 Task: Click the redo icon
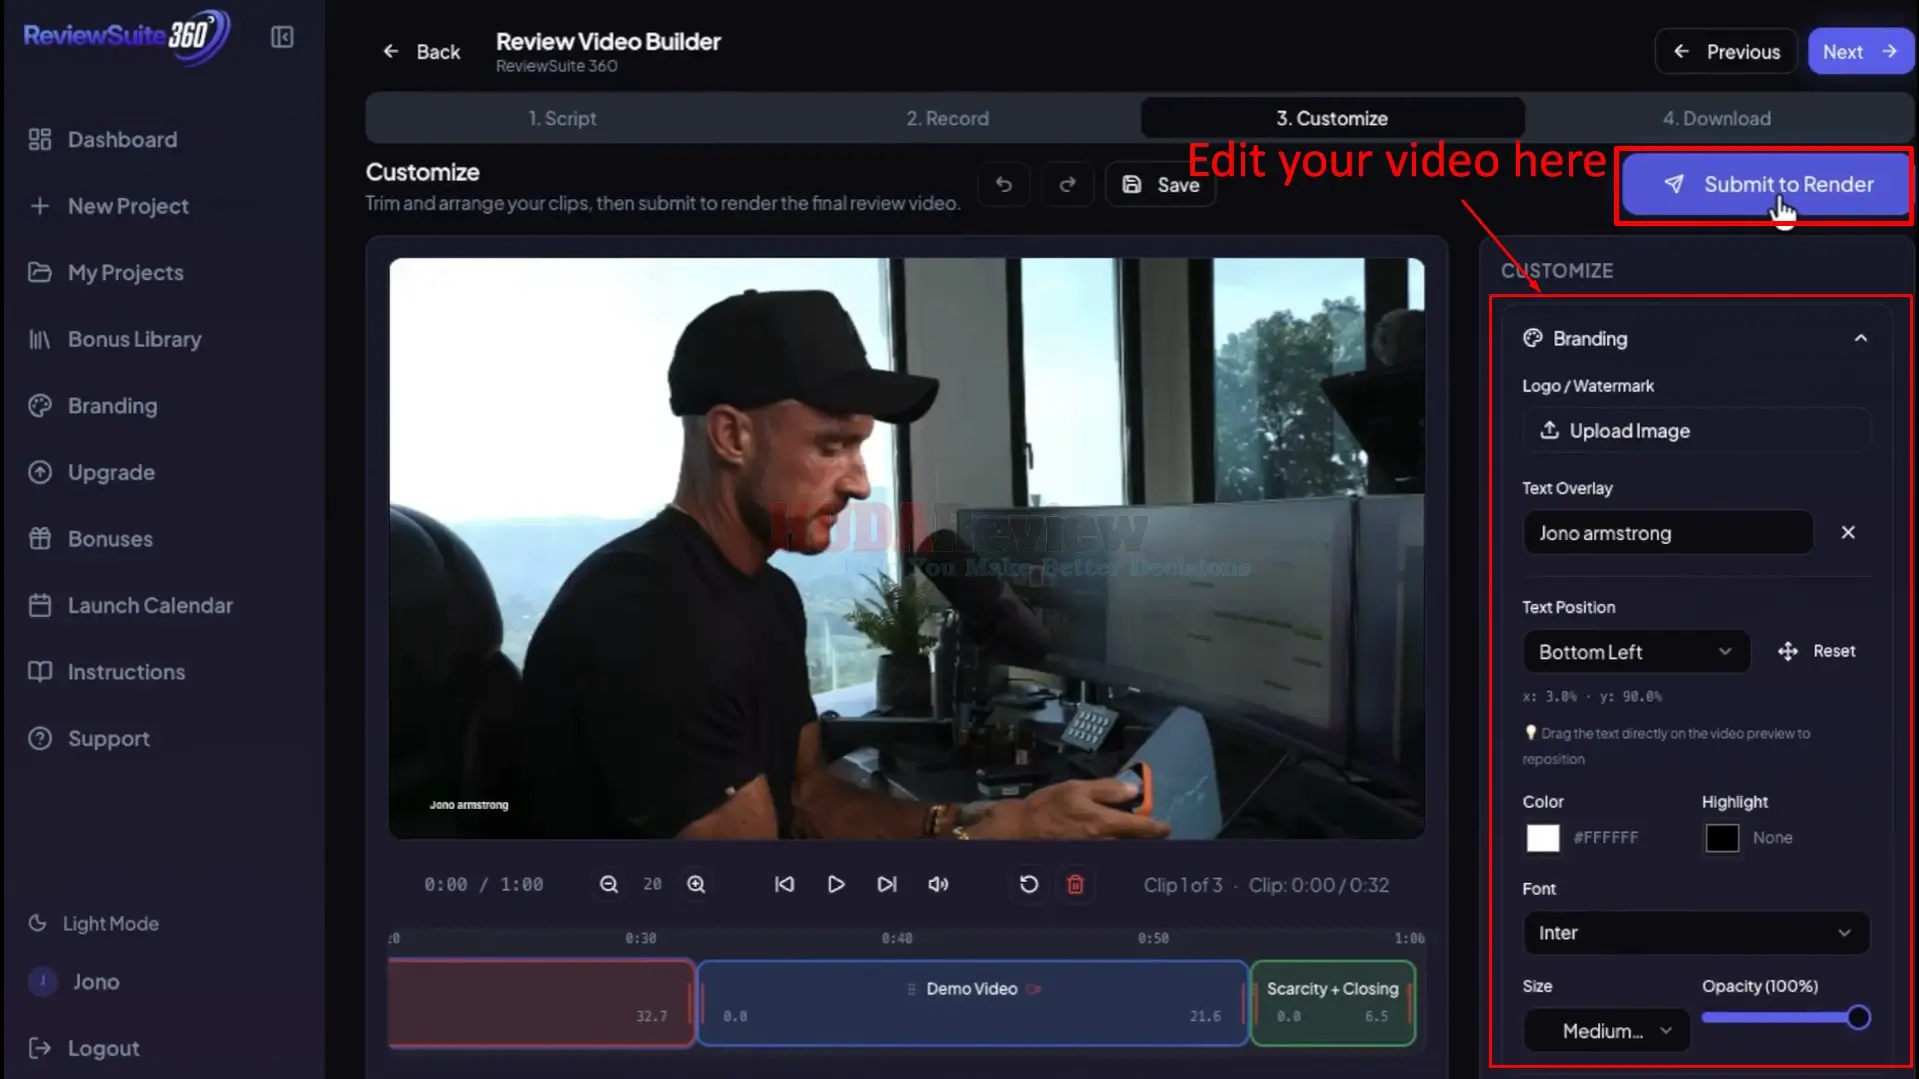click(x=1067, y=184)
